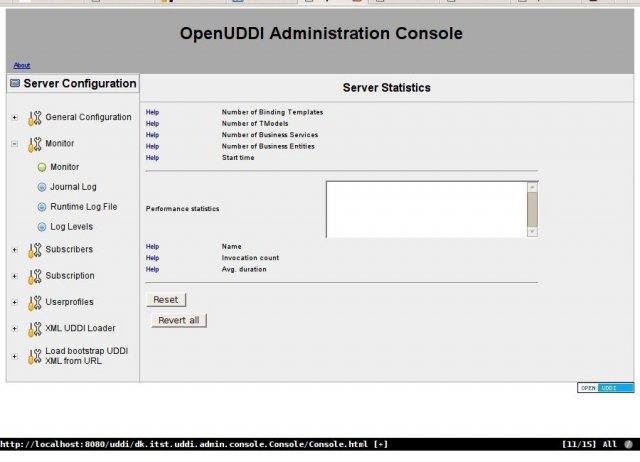Click the green Monitor sub-item icon
Viewport: 640px width, 462px height.
pos(42,167)
